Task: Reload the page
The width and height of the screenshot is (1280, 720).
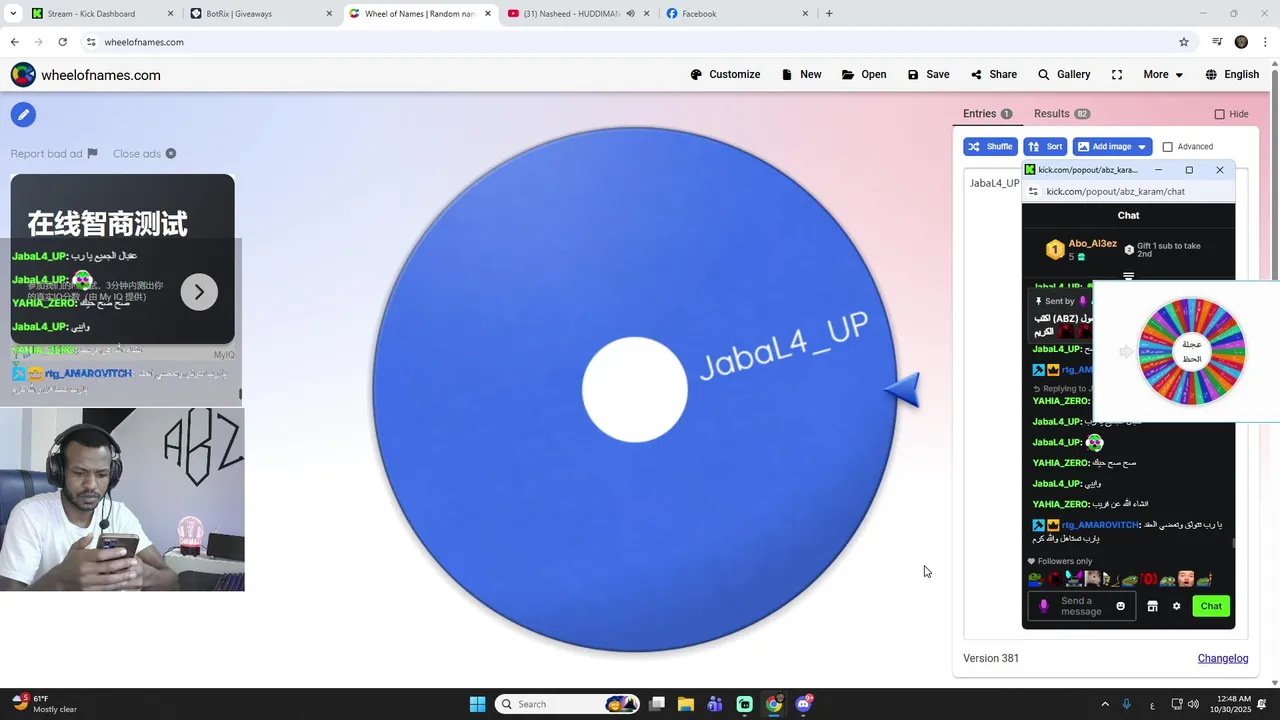Action: click(x=62, y=42)
